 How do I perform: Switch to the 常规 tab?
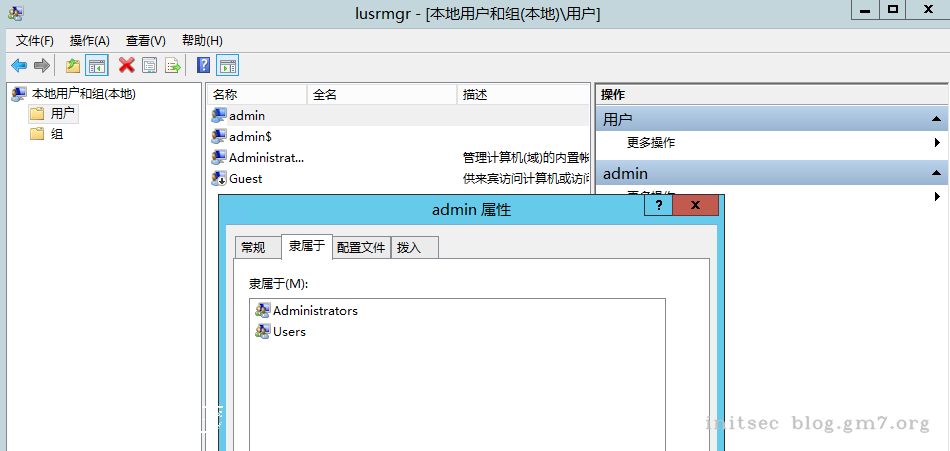pyautogui.click(x=254, y=247)
